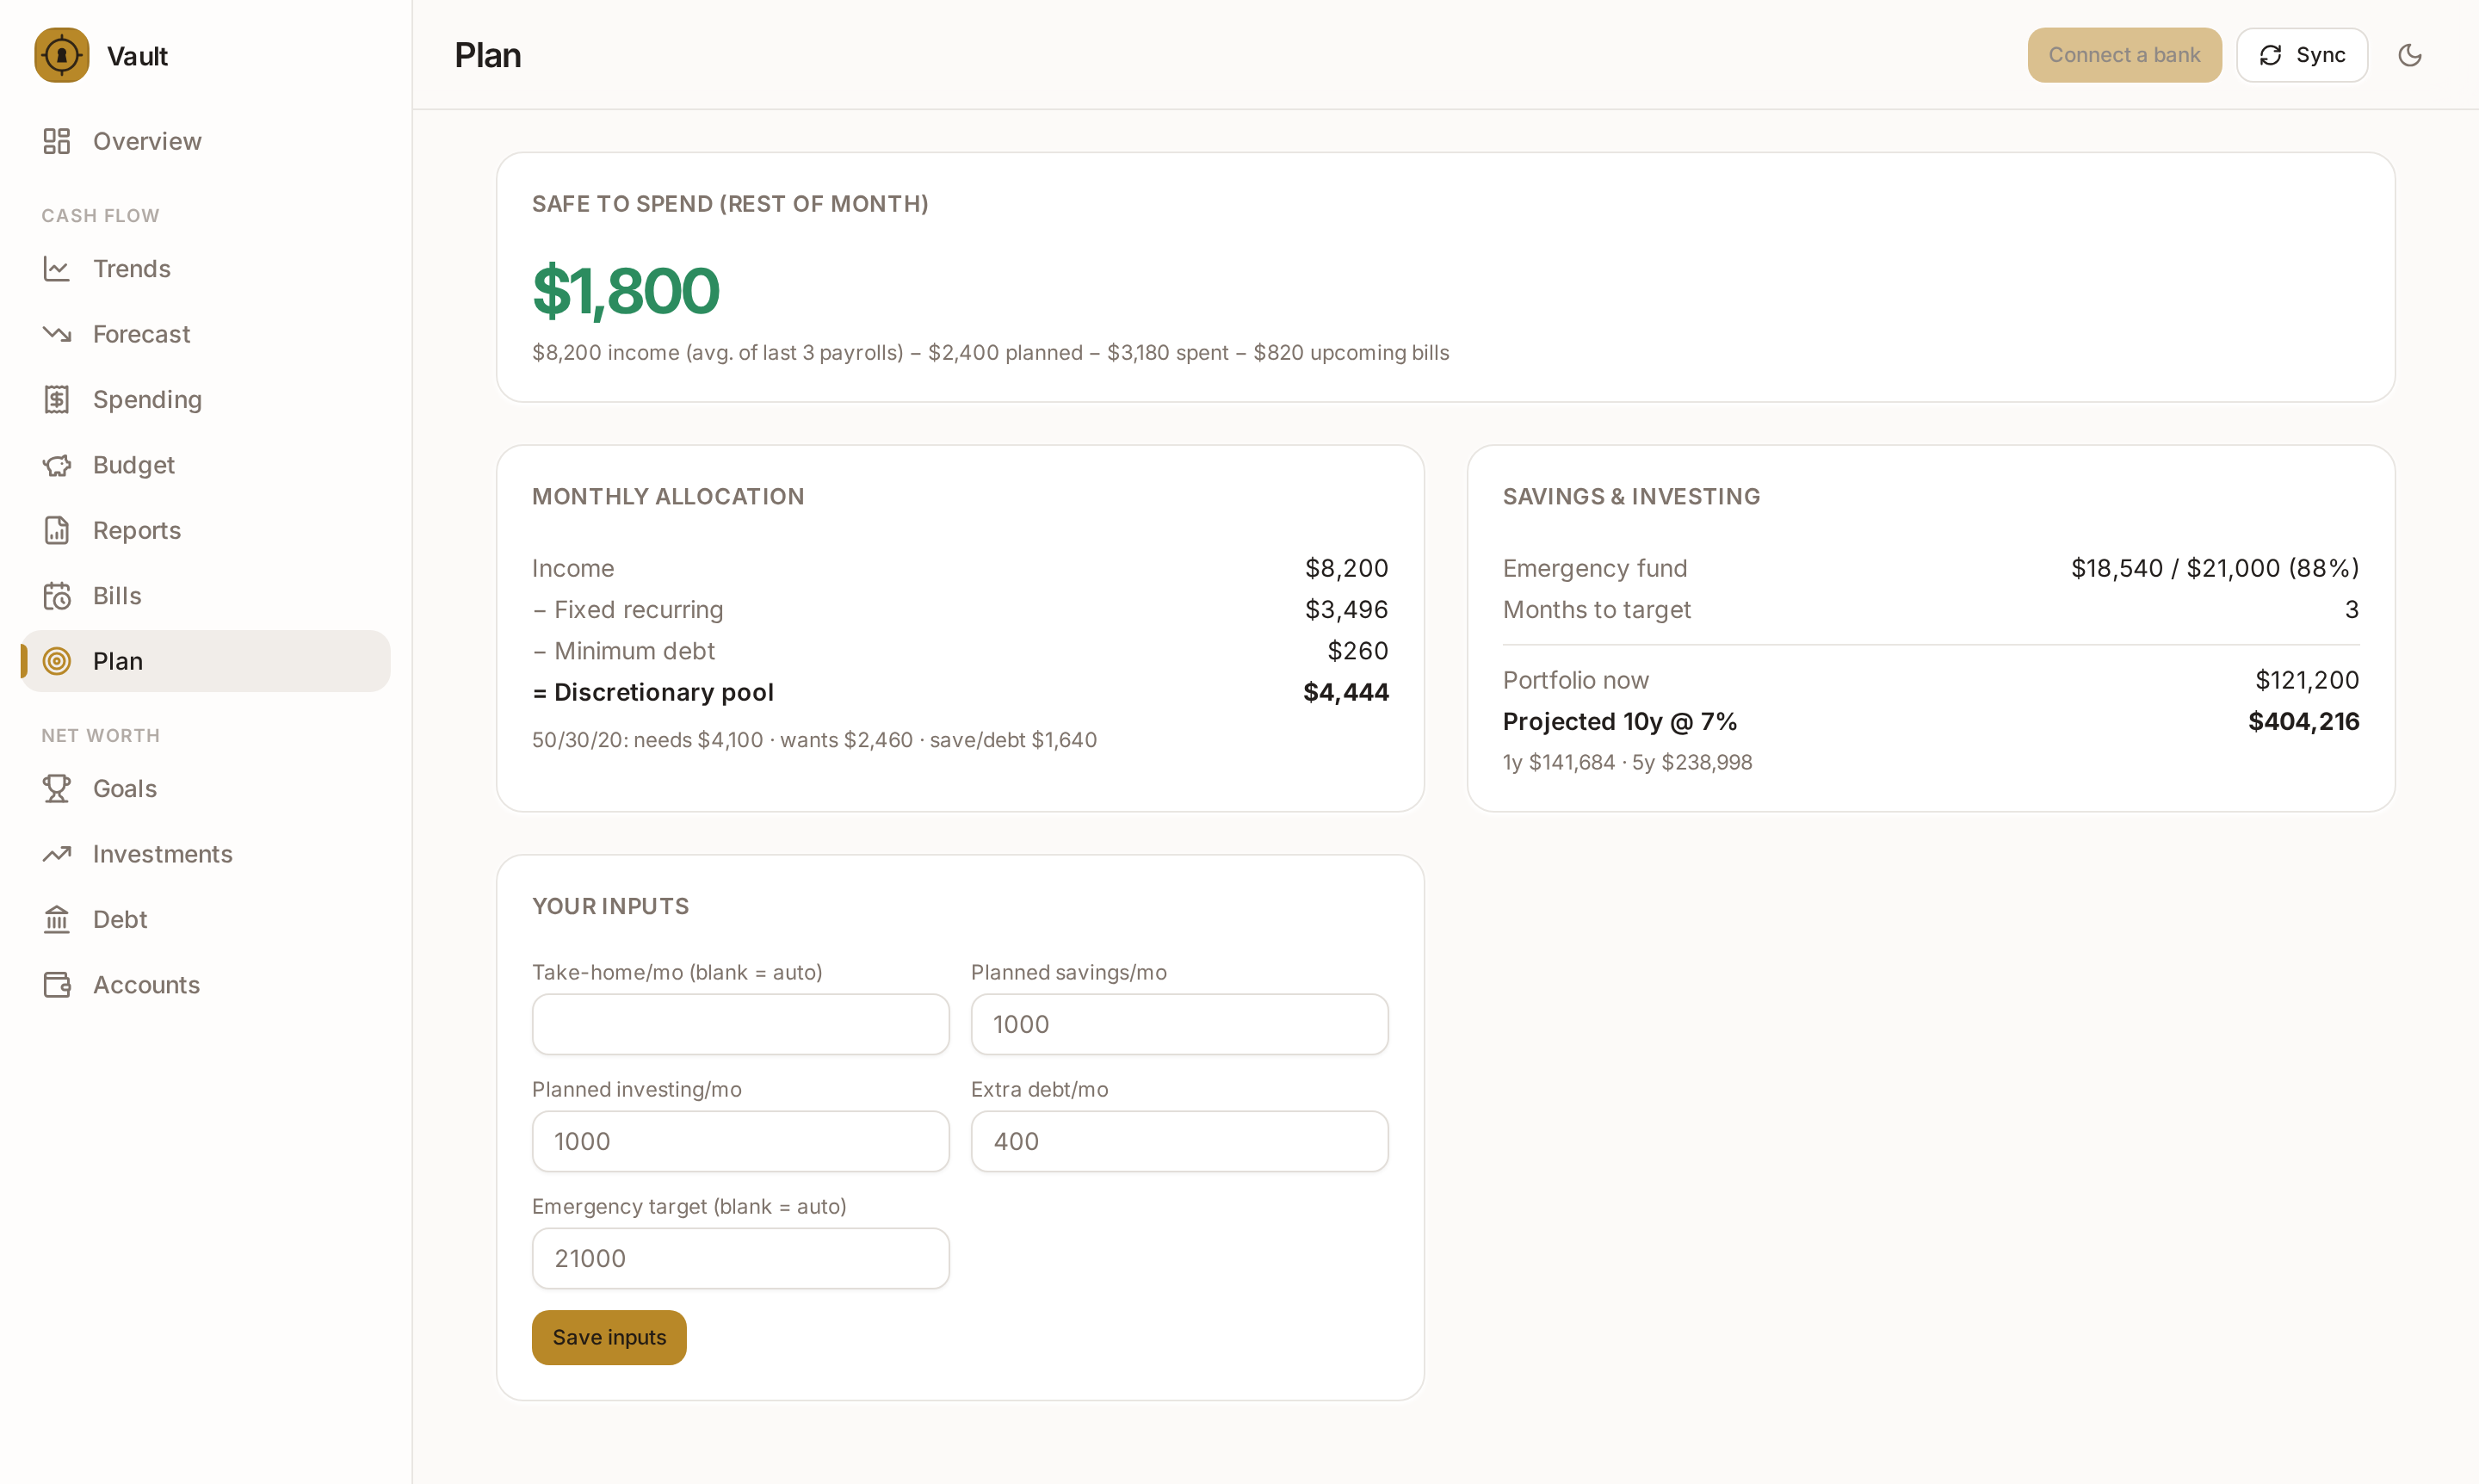
Task: Click the Vault app name
Action: click(137, 56)
